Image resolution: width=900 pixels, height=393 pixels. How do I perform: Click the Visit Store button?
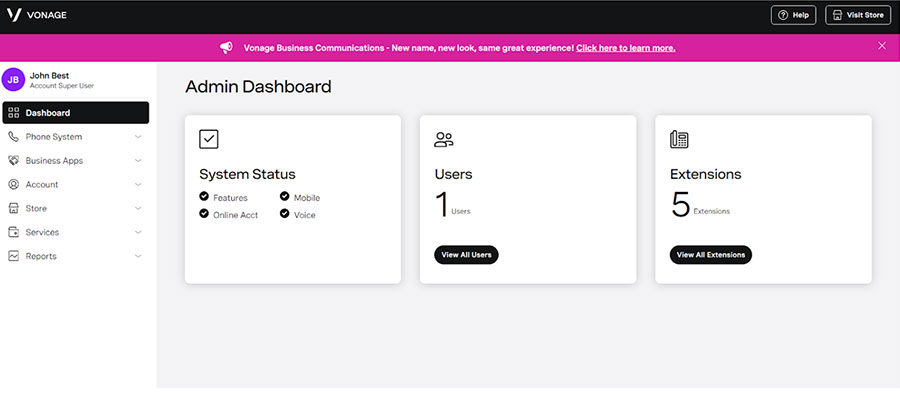(x=858, y=15)
